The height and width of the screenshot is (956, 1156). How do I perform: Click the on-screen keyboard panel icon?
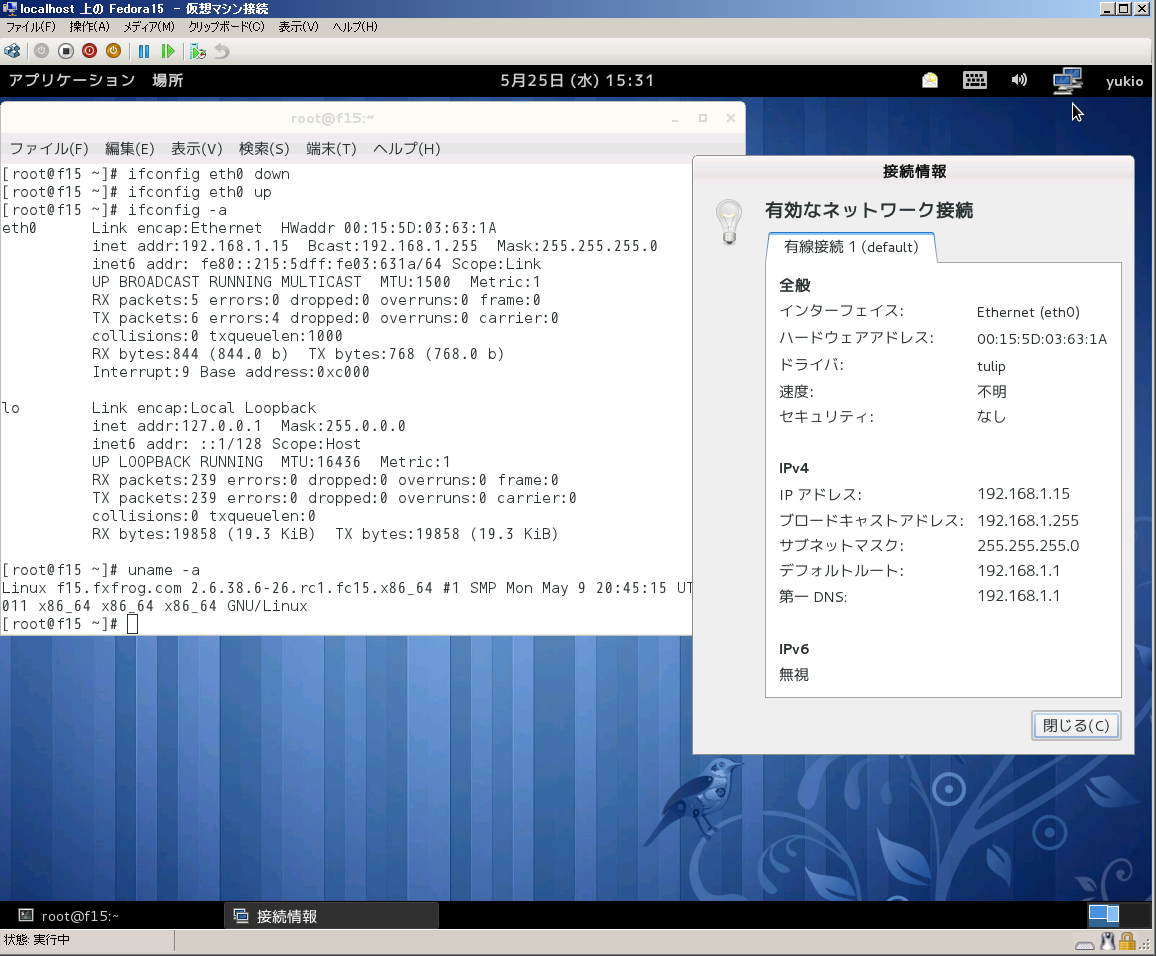coord(975,80)
